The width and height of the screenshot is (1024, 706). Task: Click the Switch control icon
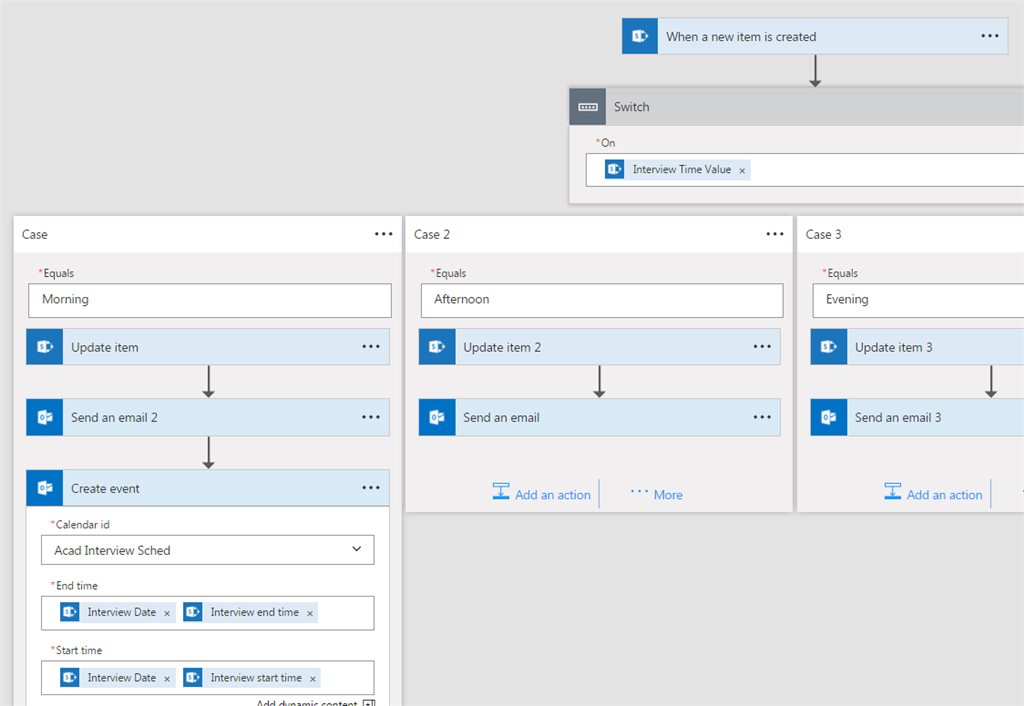(588, 107)
